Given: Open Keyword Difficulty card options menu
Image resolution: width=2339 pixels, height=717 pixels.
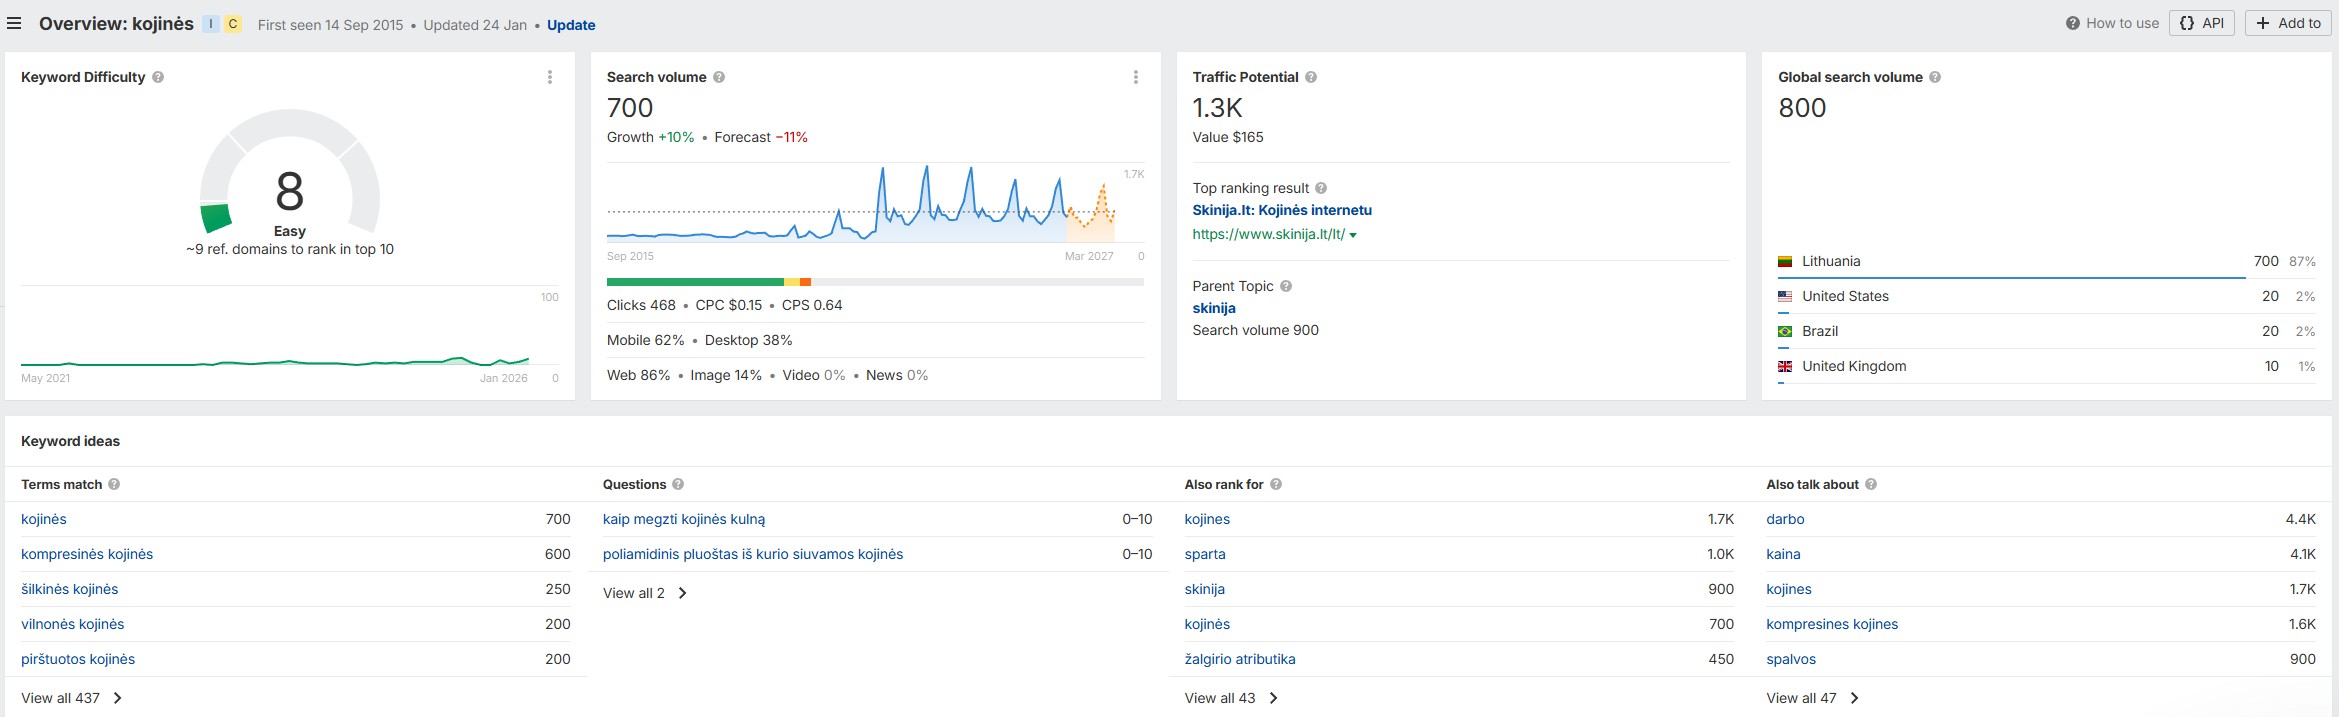Looking at the screenshot, I should pyautogui.click(x=549, y=77).
